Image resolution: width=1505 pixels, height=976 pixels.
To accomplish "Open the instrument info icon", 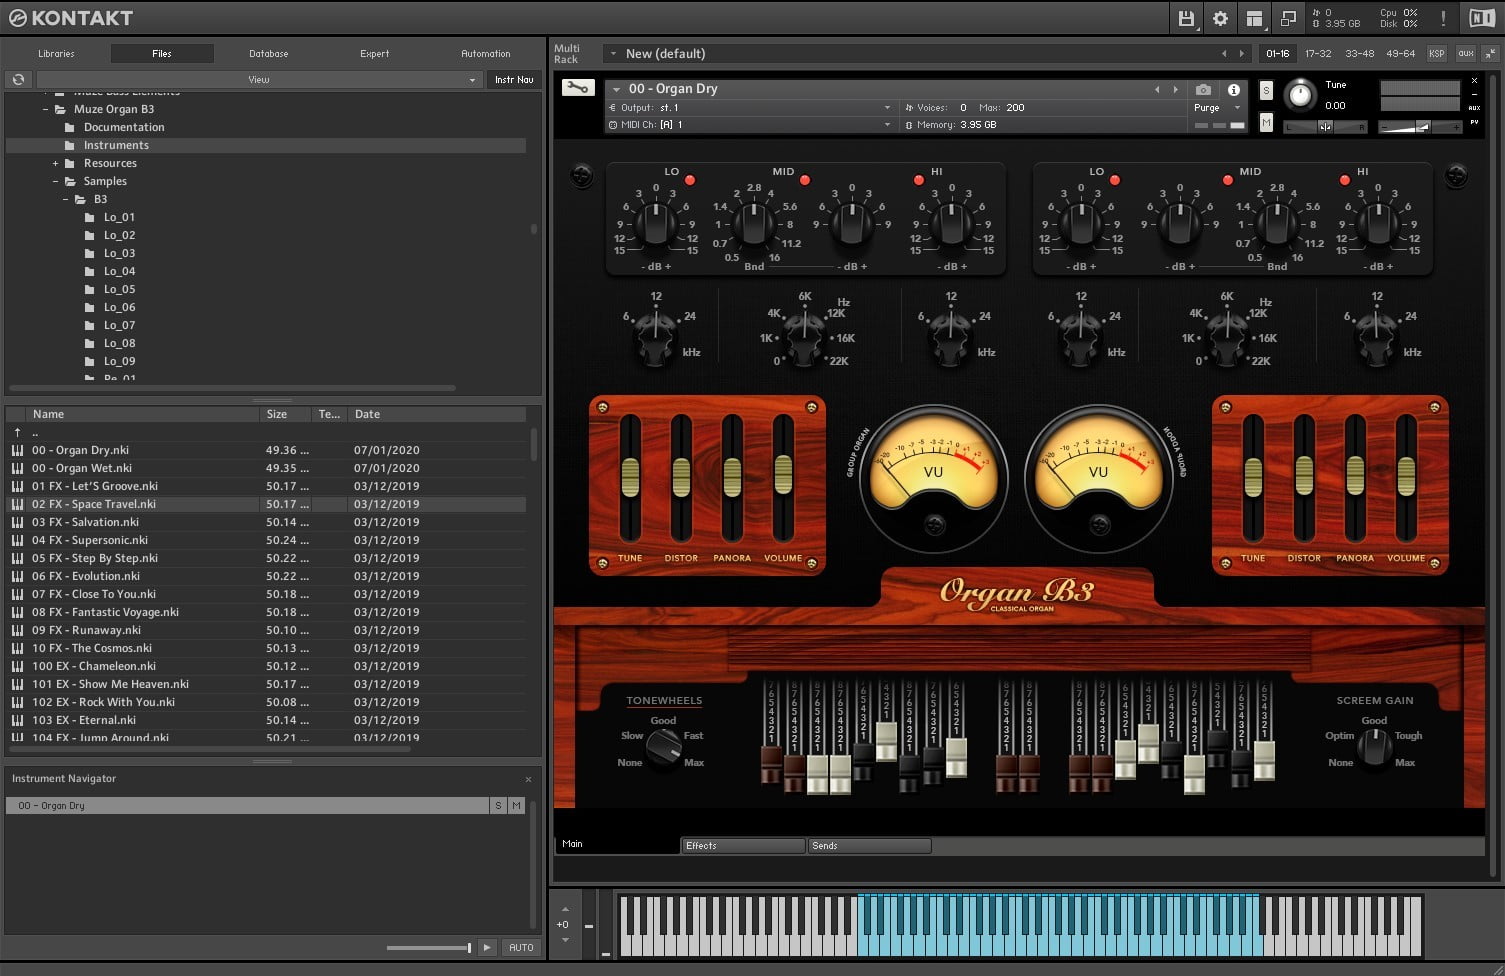I will [x=1233, y=89].
